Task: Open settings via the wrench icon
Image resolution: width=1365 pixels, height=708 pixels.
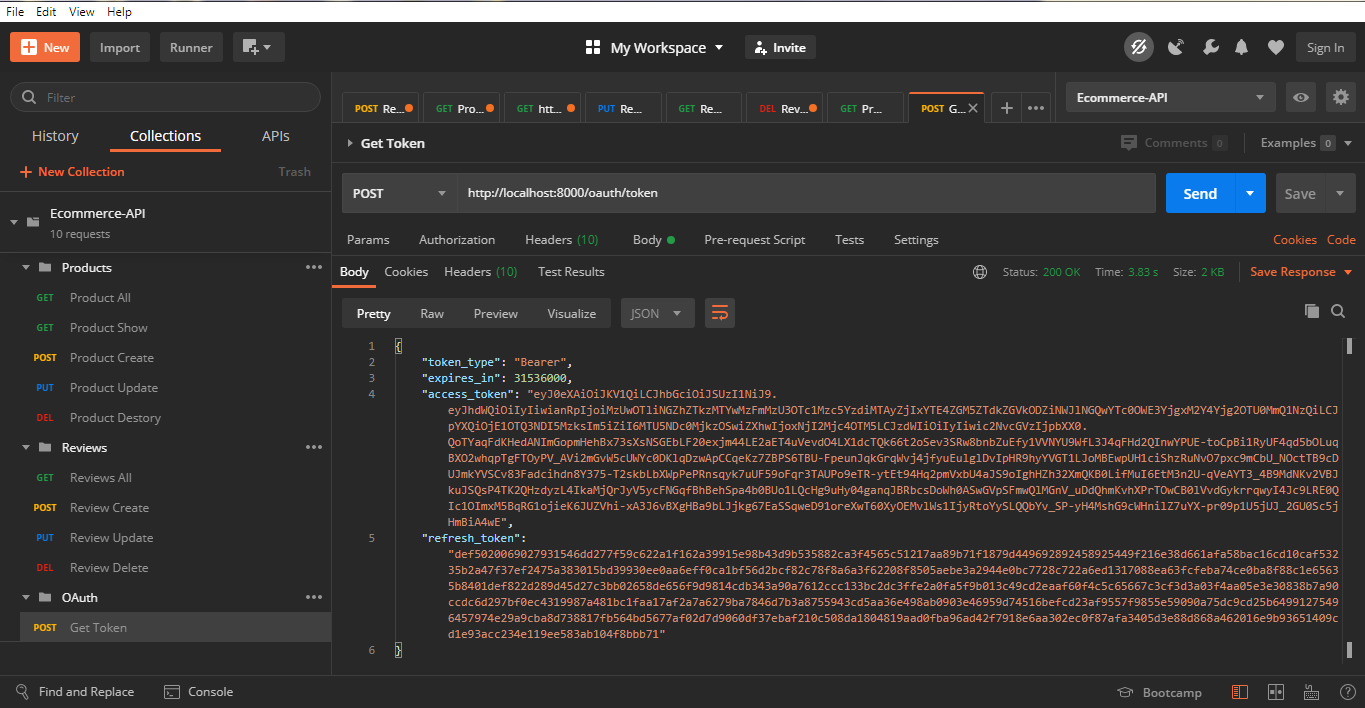Action: click(x=1211, y=46)
